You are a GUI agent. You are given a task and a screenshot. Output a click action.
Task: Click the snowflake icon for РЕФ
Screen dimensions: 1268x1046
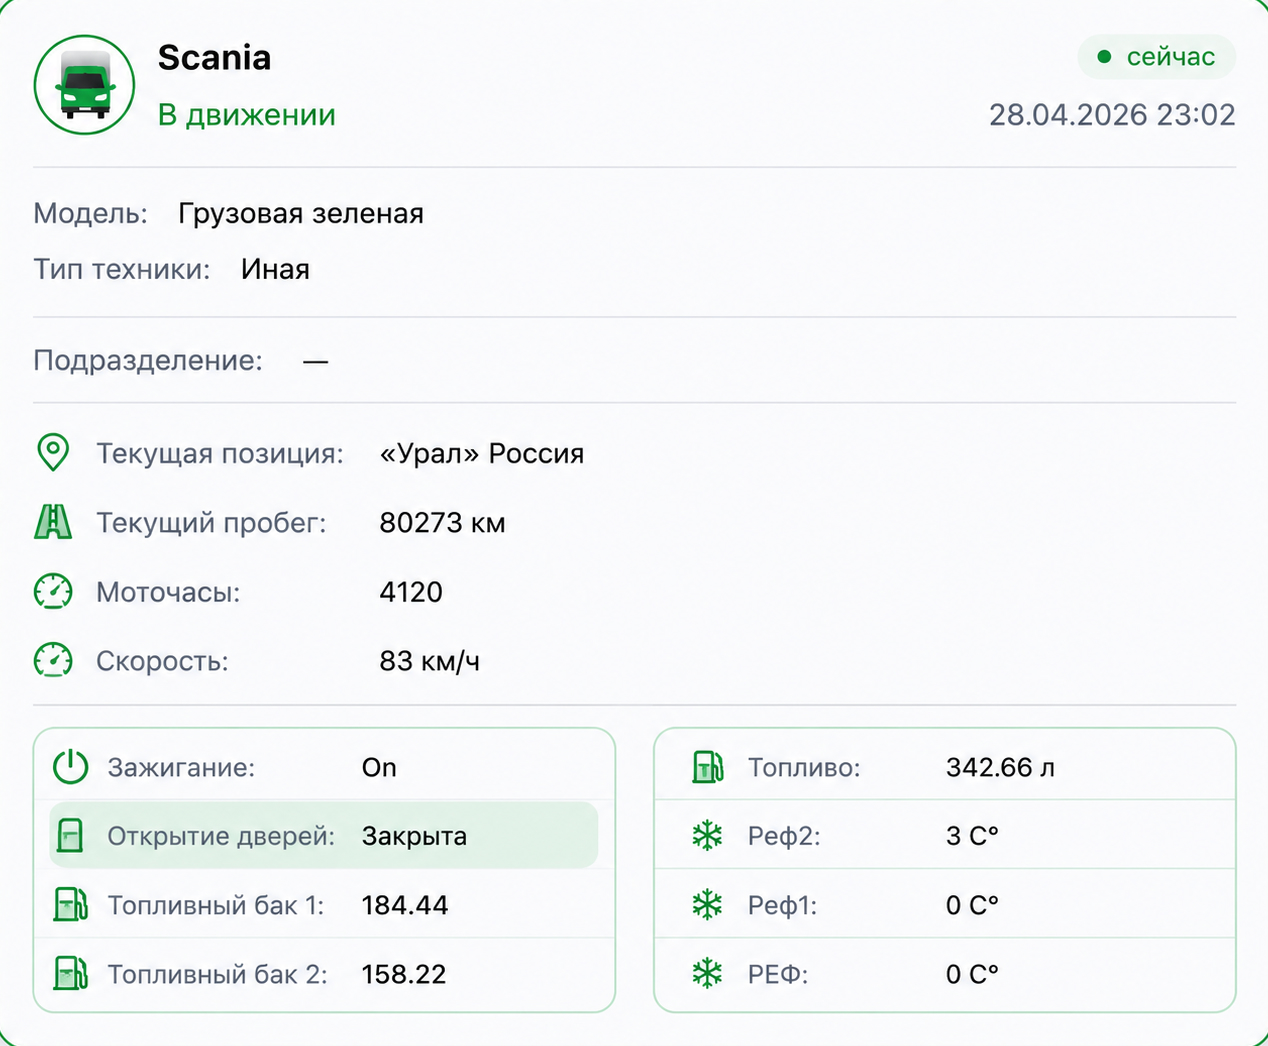[708, 974]
